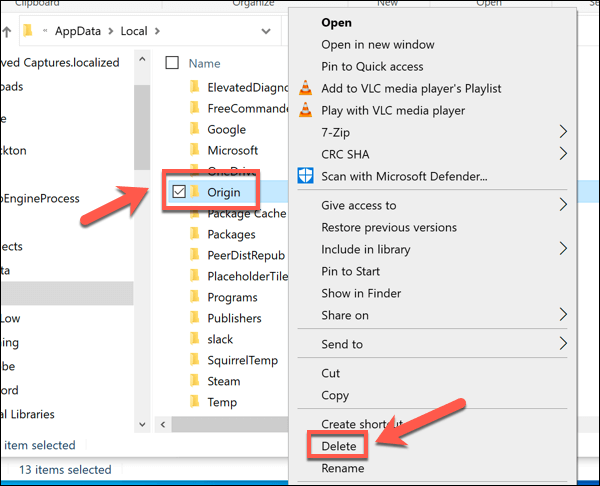The height and width of the screenshot is (486, 600).
Task: Click the navigation pane vertical scrollbar thumb
Action: point(142,127)
